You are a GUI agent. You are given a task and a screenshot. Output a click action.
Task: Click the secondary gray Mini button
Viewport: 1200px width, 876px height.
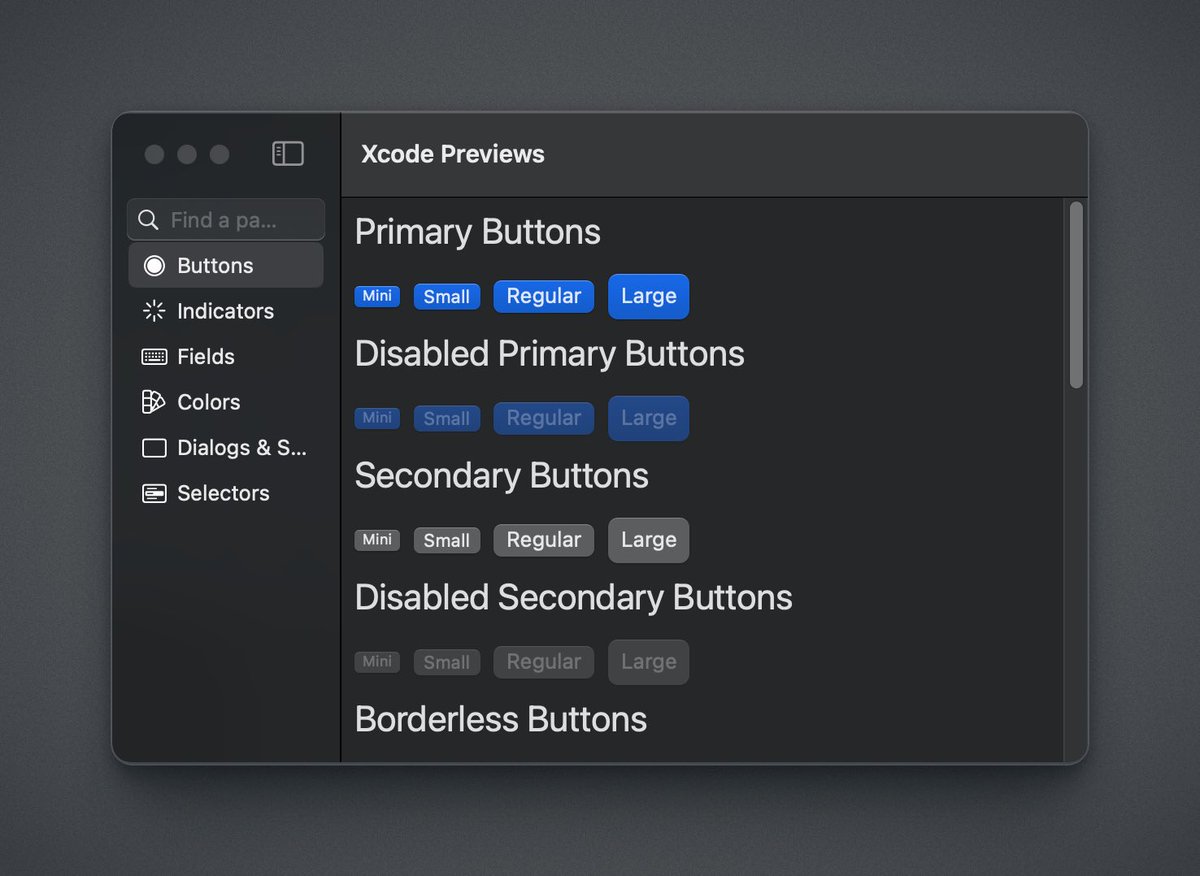tap(377, 540)
